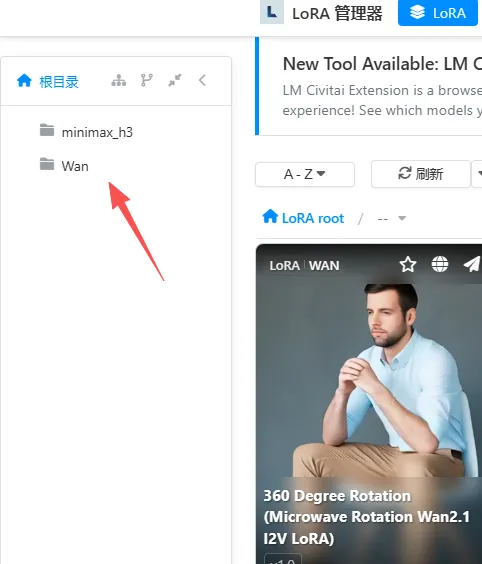Click the LoRA 管理器 title text
The height and width of the screenshot is (564, 482).
(x=337, y=14)
